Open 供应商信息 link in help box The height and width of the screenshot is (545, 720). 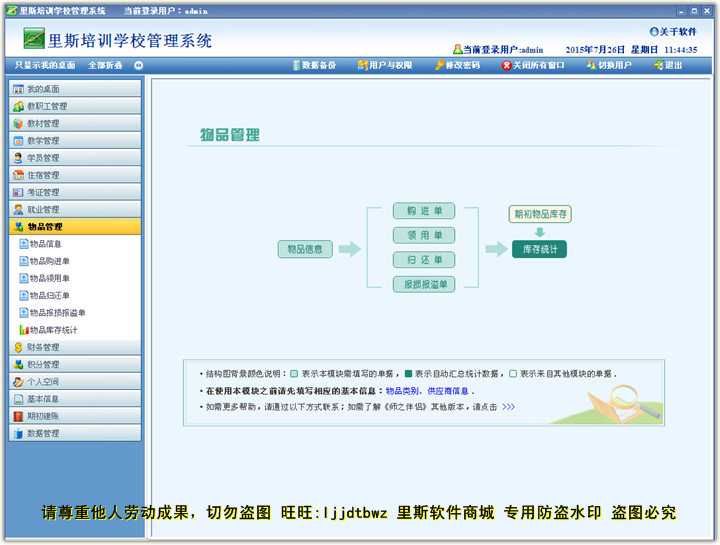click(x=448, y=391)
